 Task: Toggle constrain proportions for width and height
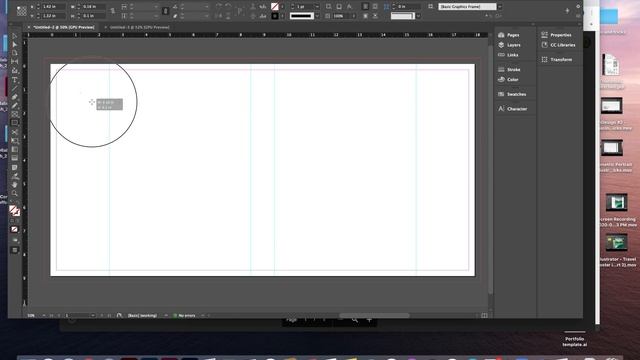click(113, 11)
